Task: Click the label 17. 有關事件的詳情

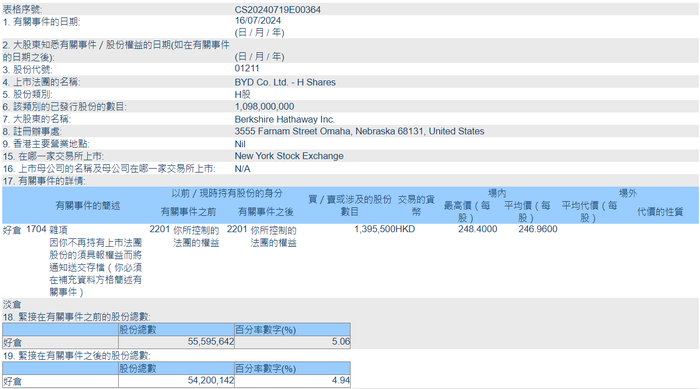Action: 44,181
